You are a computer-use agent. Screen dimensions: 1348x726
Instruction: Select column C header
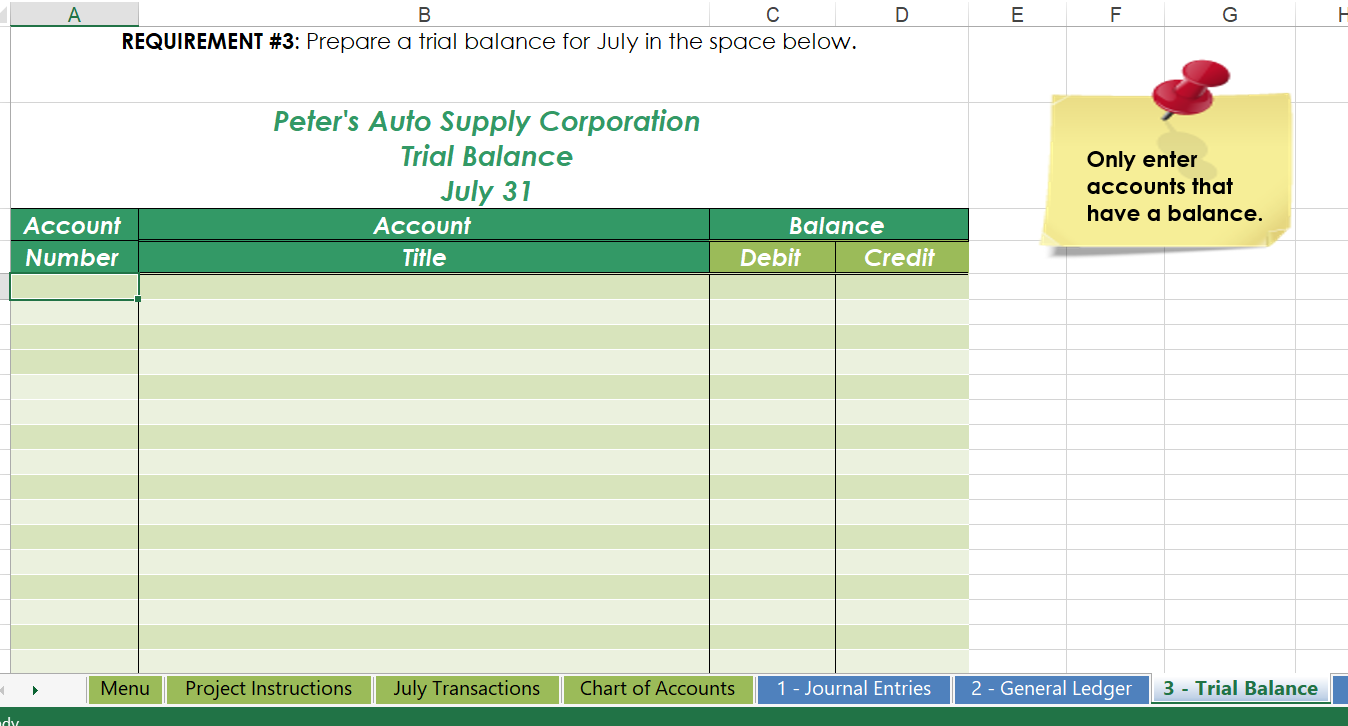[772, 14]
